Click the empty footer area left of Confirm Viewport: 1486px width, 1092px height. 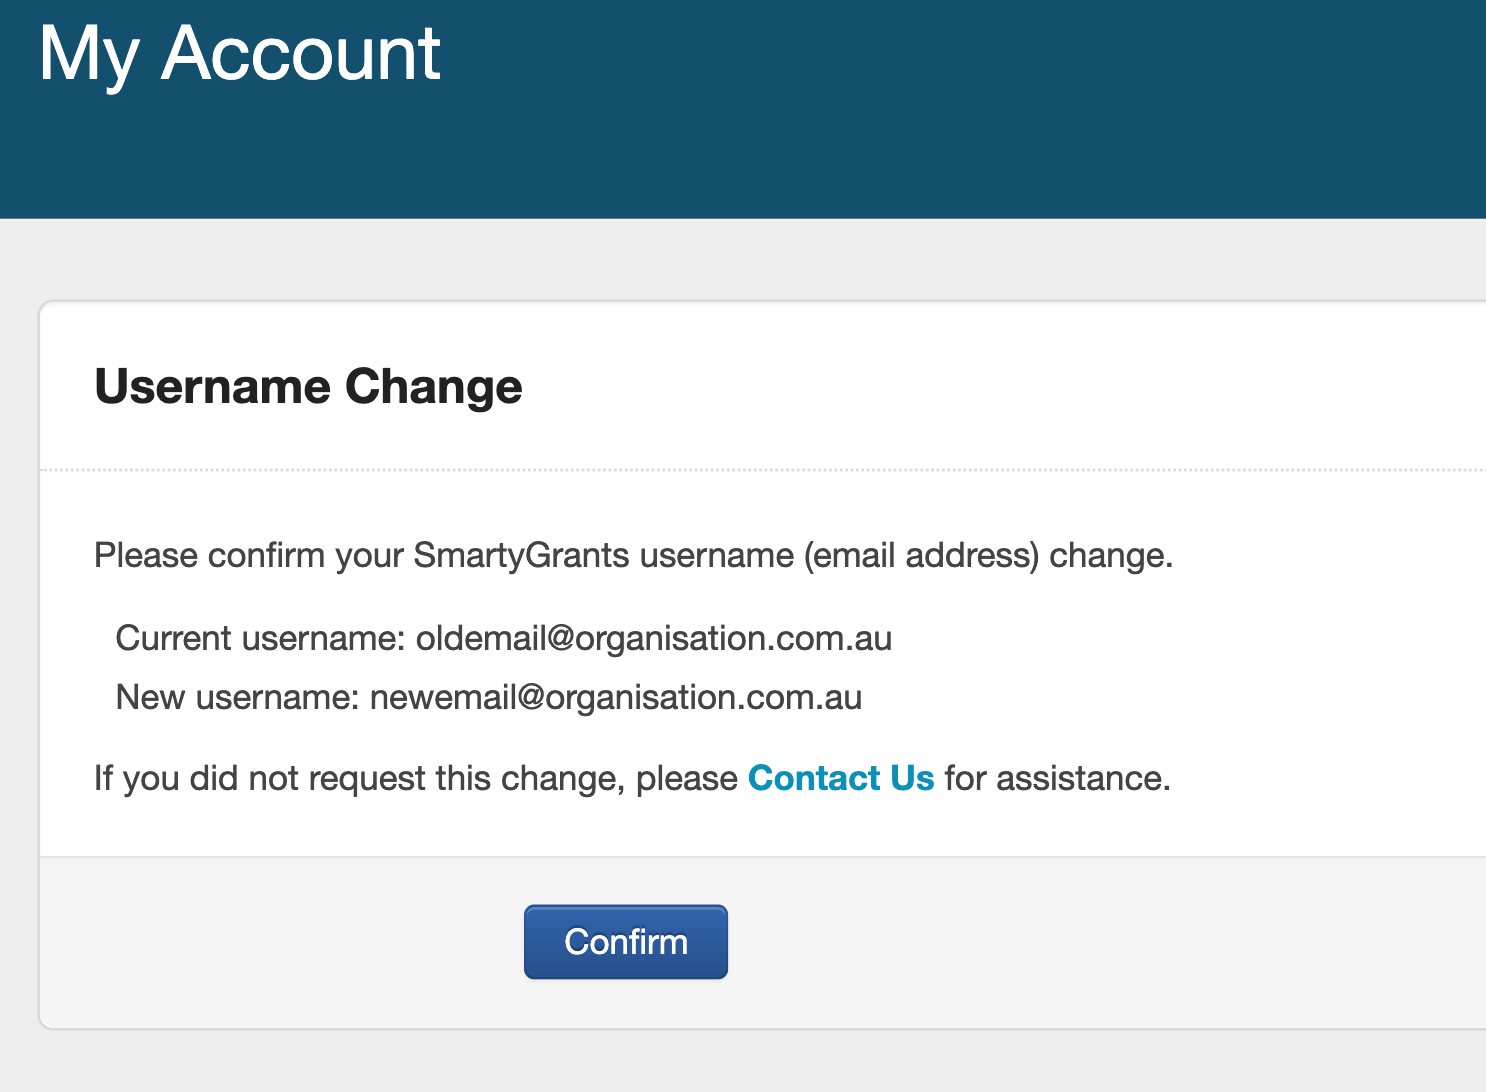coord(280,942)
